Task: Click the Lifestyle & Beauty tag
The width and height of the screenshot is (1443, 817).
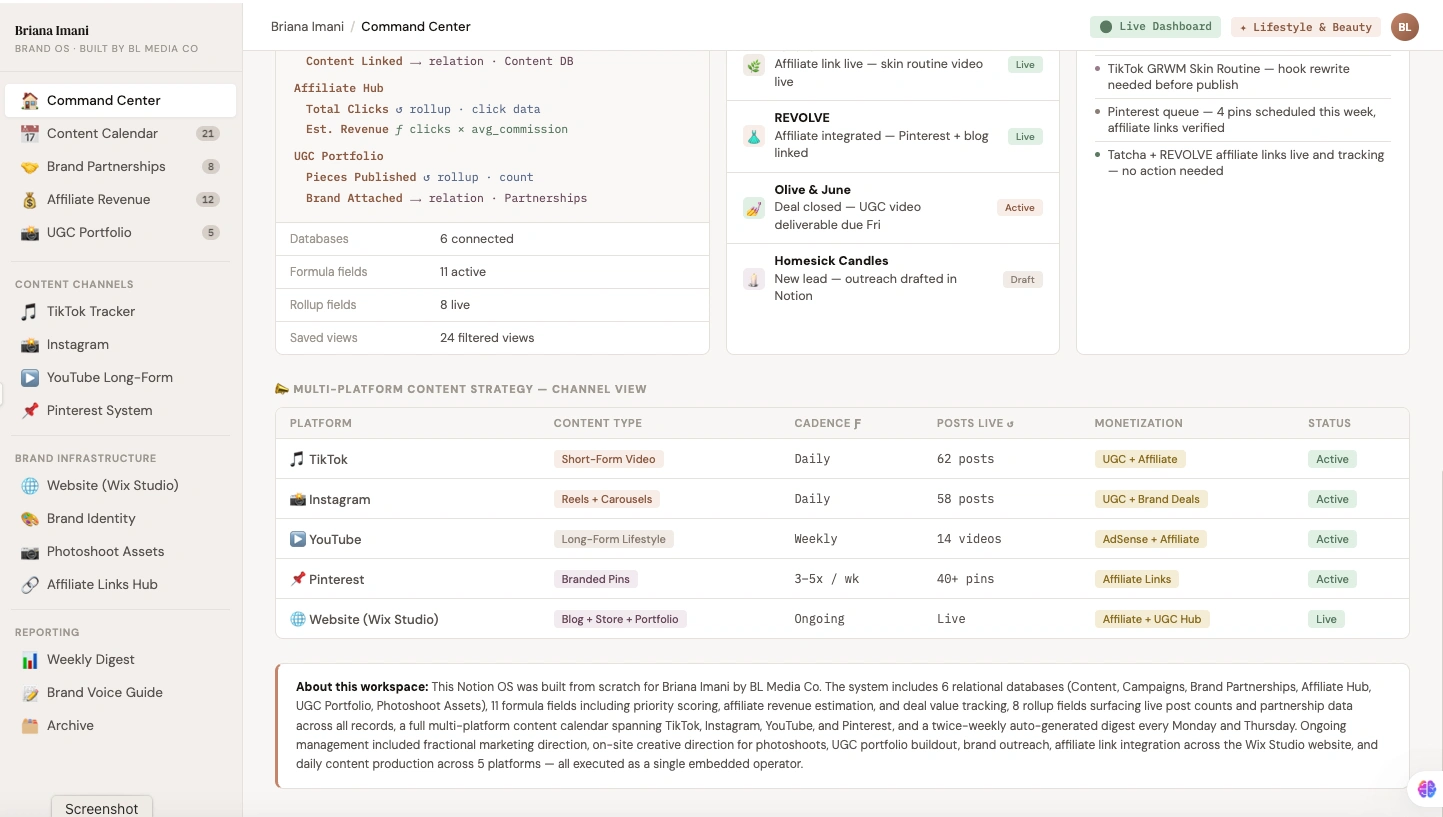Action: click(x=1305, y=27)
